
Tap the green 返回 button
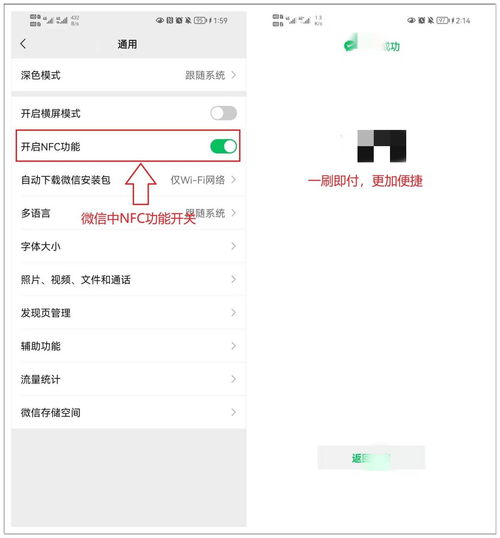[x=371, y=458]
